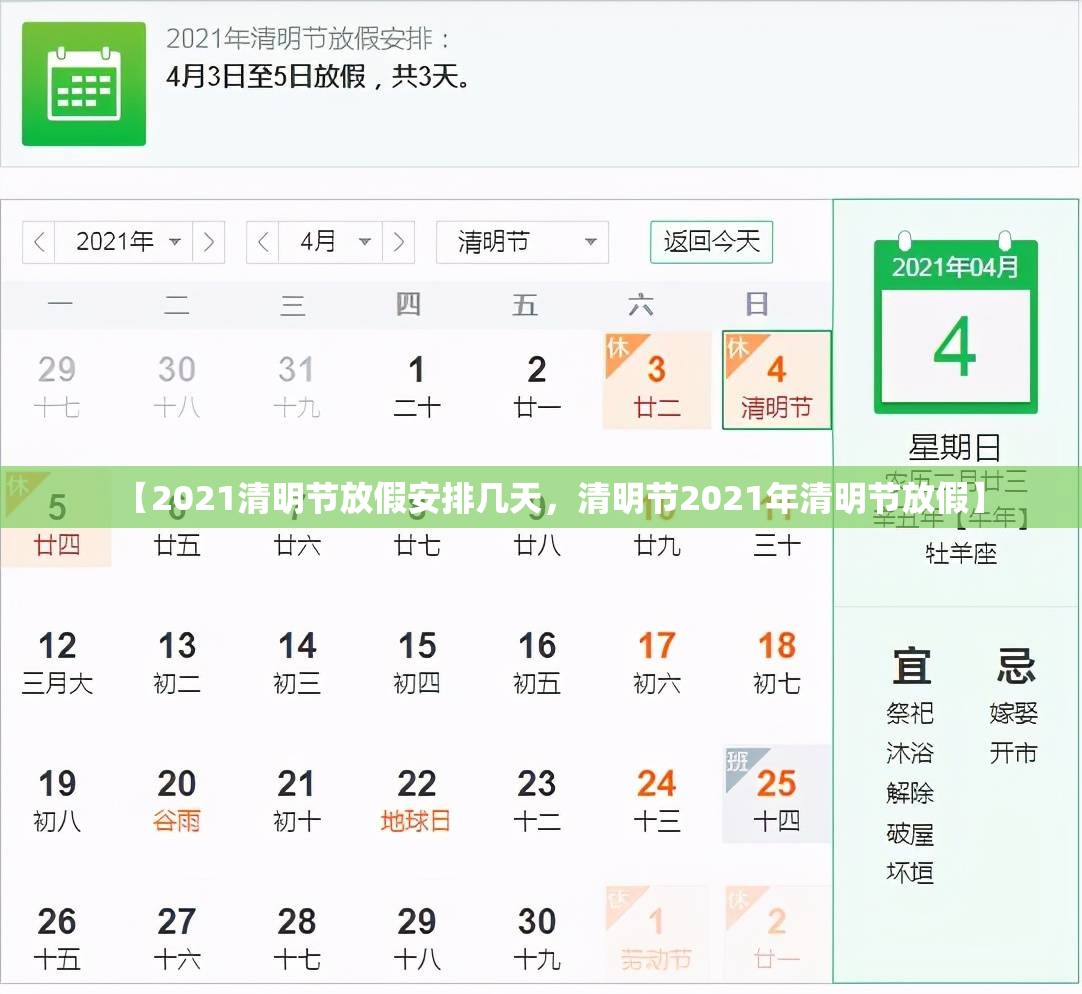Select May 1 劳动节 greyed cell

click(x=657, y=934)
